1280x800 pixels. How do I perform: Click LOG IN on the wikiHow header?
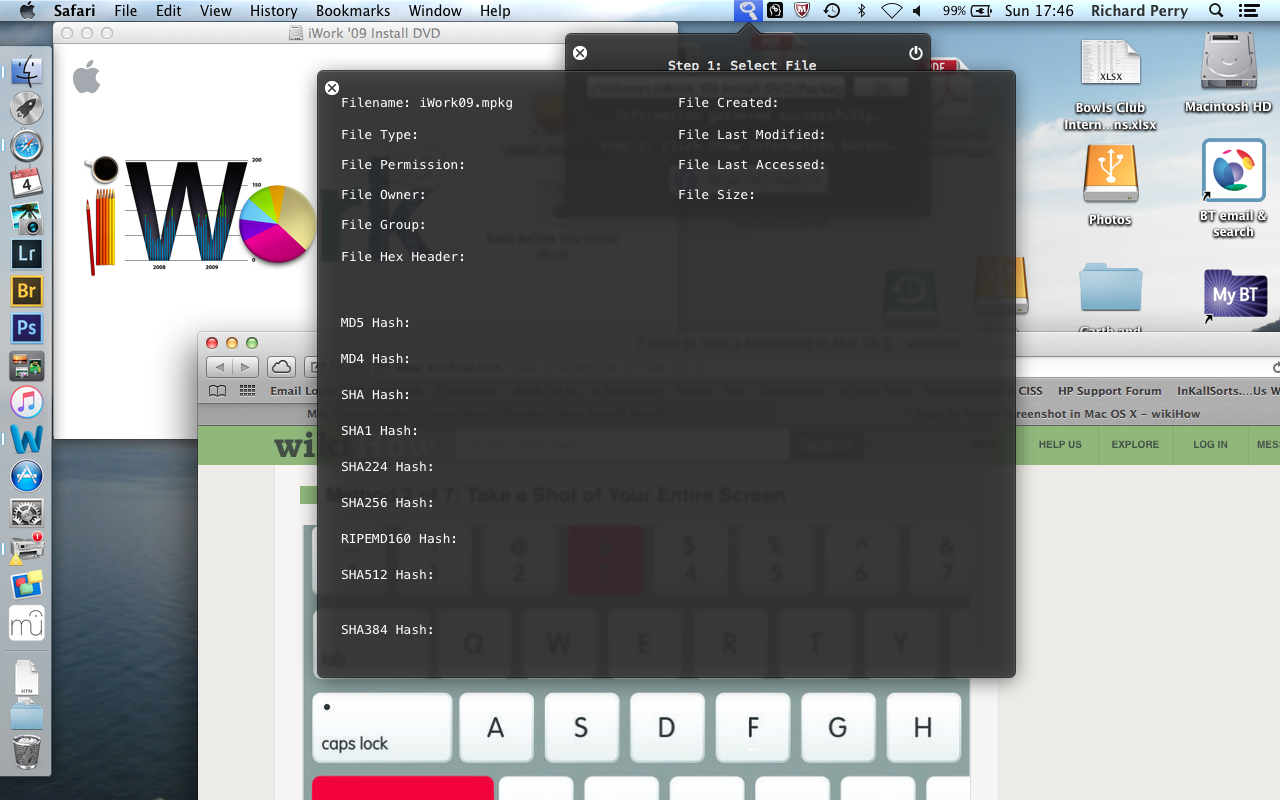[x=1210, y=444]
